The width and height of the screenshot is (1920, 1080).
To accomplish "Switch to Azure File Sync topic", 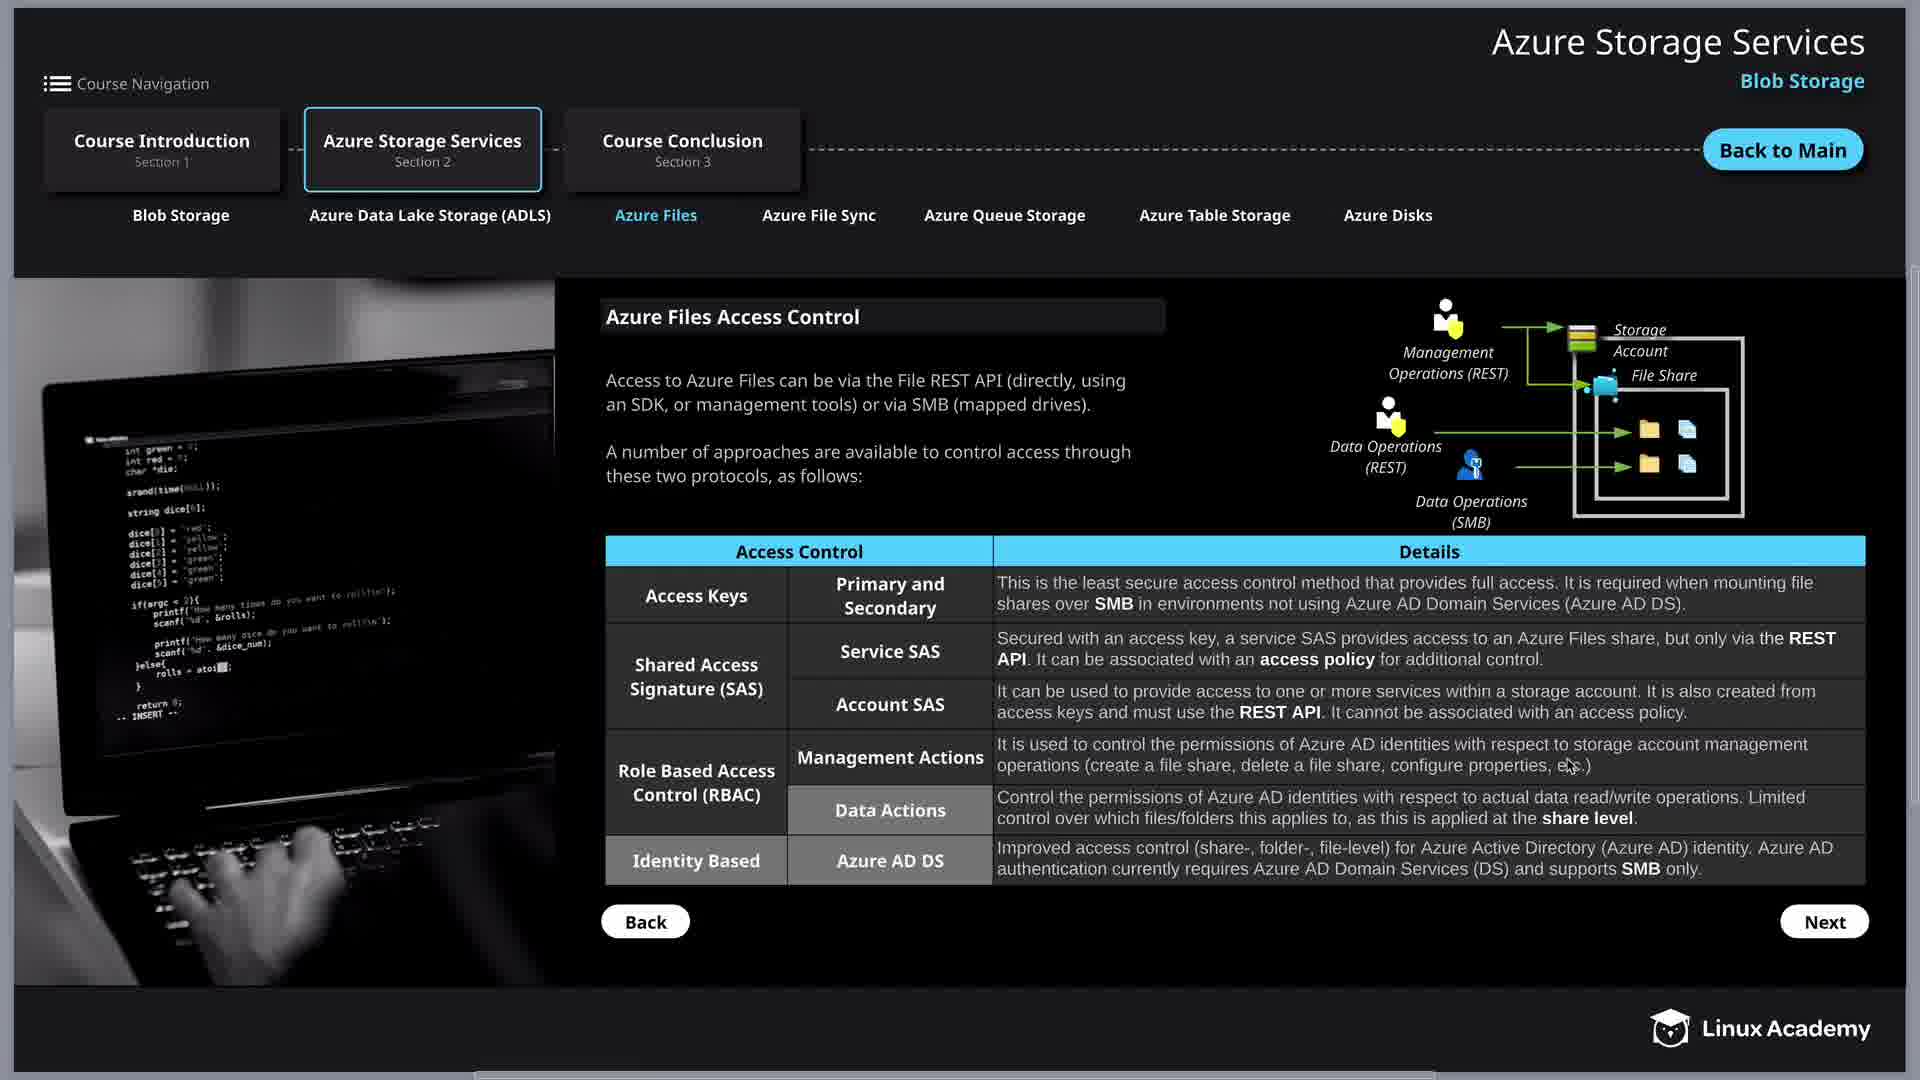I will [x=818, y=215].
